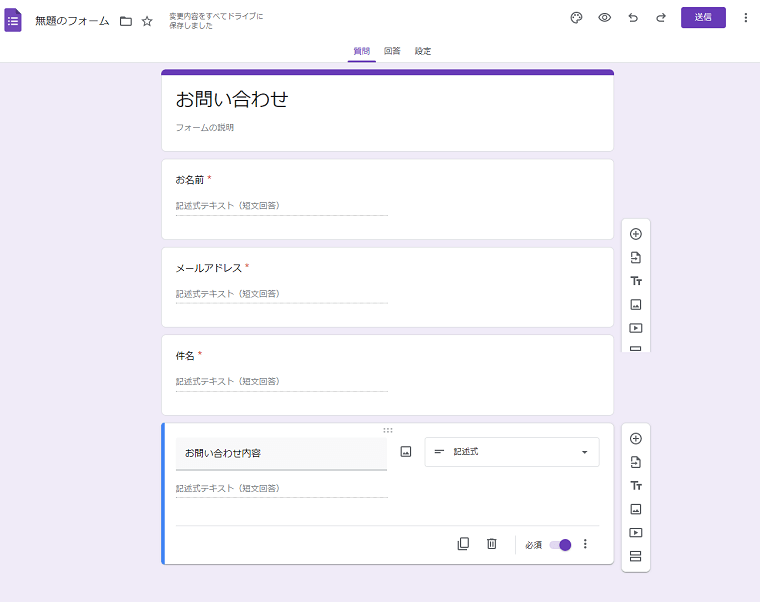
Task: Delete the お問い合わせ内容 question
Action: 491,544
